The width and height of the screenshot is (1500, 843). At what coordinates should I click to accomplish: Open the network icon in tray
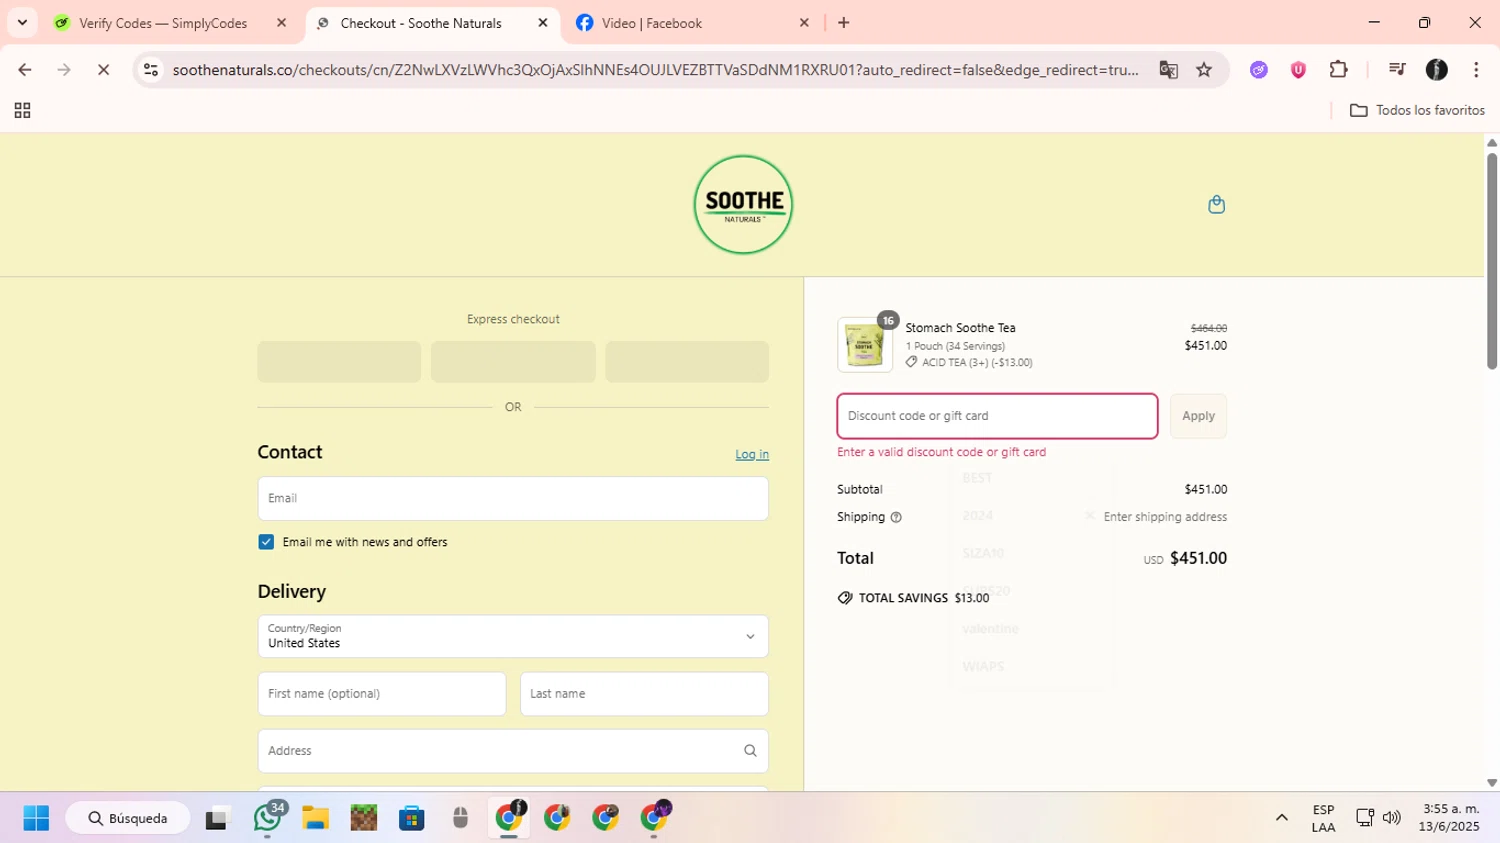pos(1365,818)
